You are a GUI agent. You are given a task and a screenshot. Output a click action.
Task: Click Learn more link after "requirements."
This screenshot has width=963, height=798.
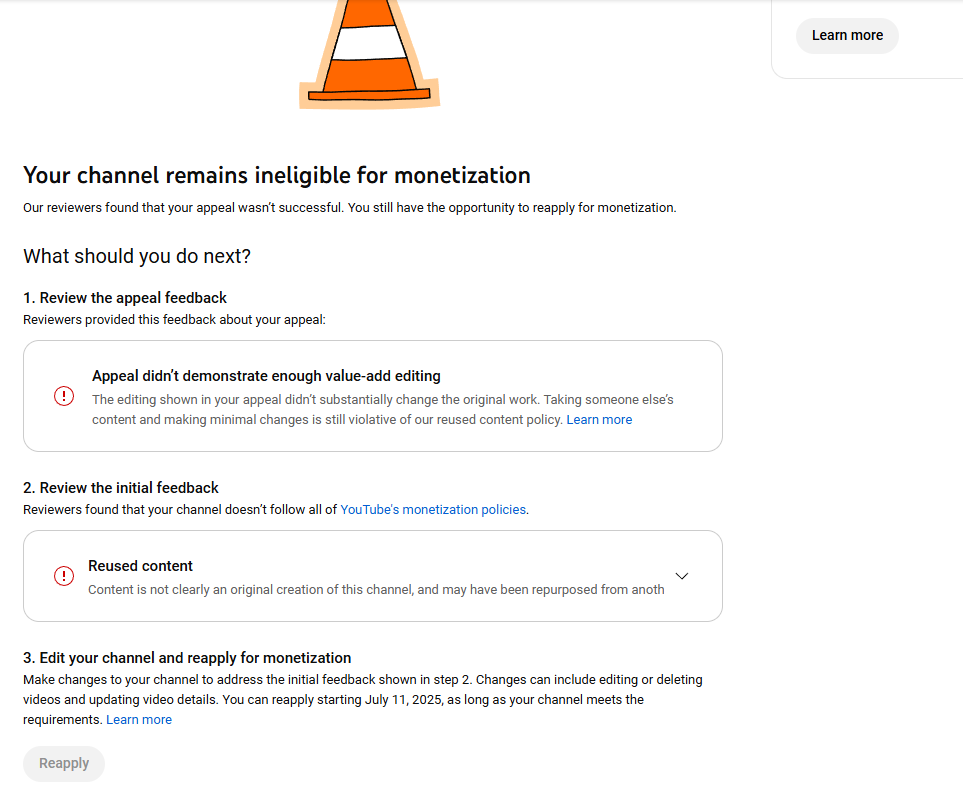(x=139, y=720)
